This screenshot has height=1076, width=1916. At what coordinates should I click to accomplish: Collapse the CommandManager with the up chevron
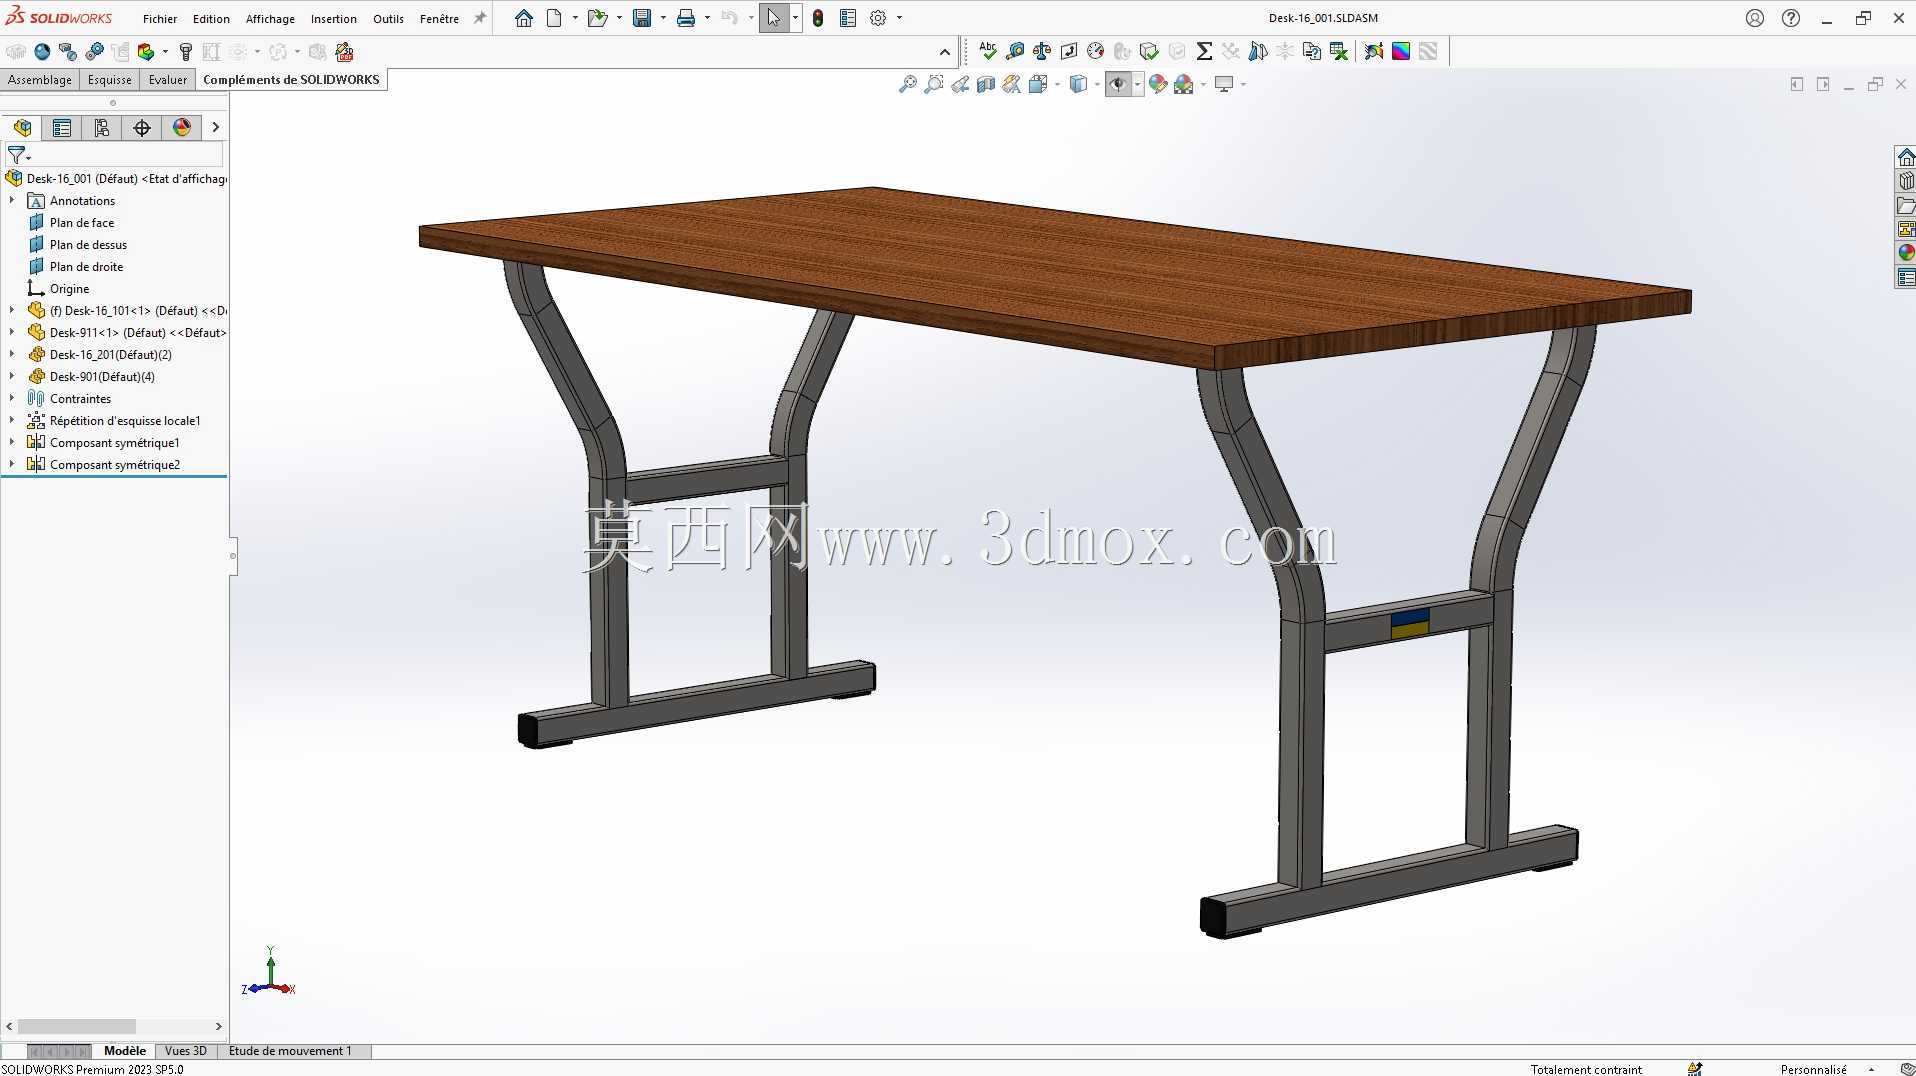coord(945,52)
